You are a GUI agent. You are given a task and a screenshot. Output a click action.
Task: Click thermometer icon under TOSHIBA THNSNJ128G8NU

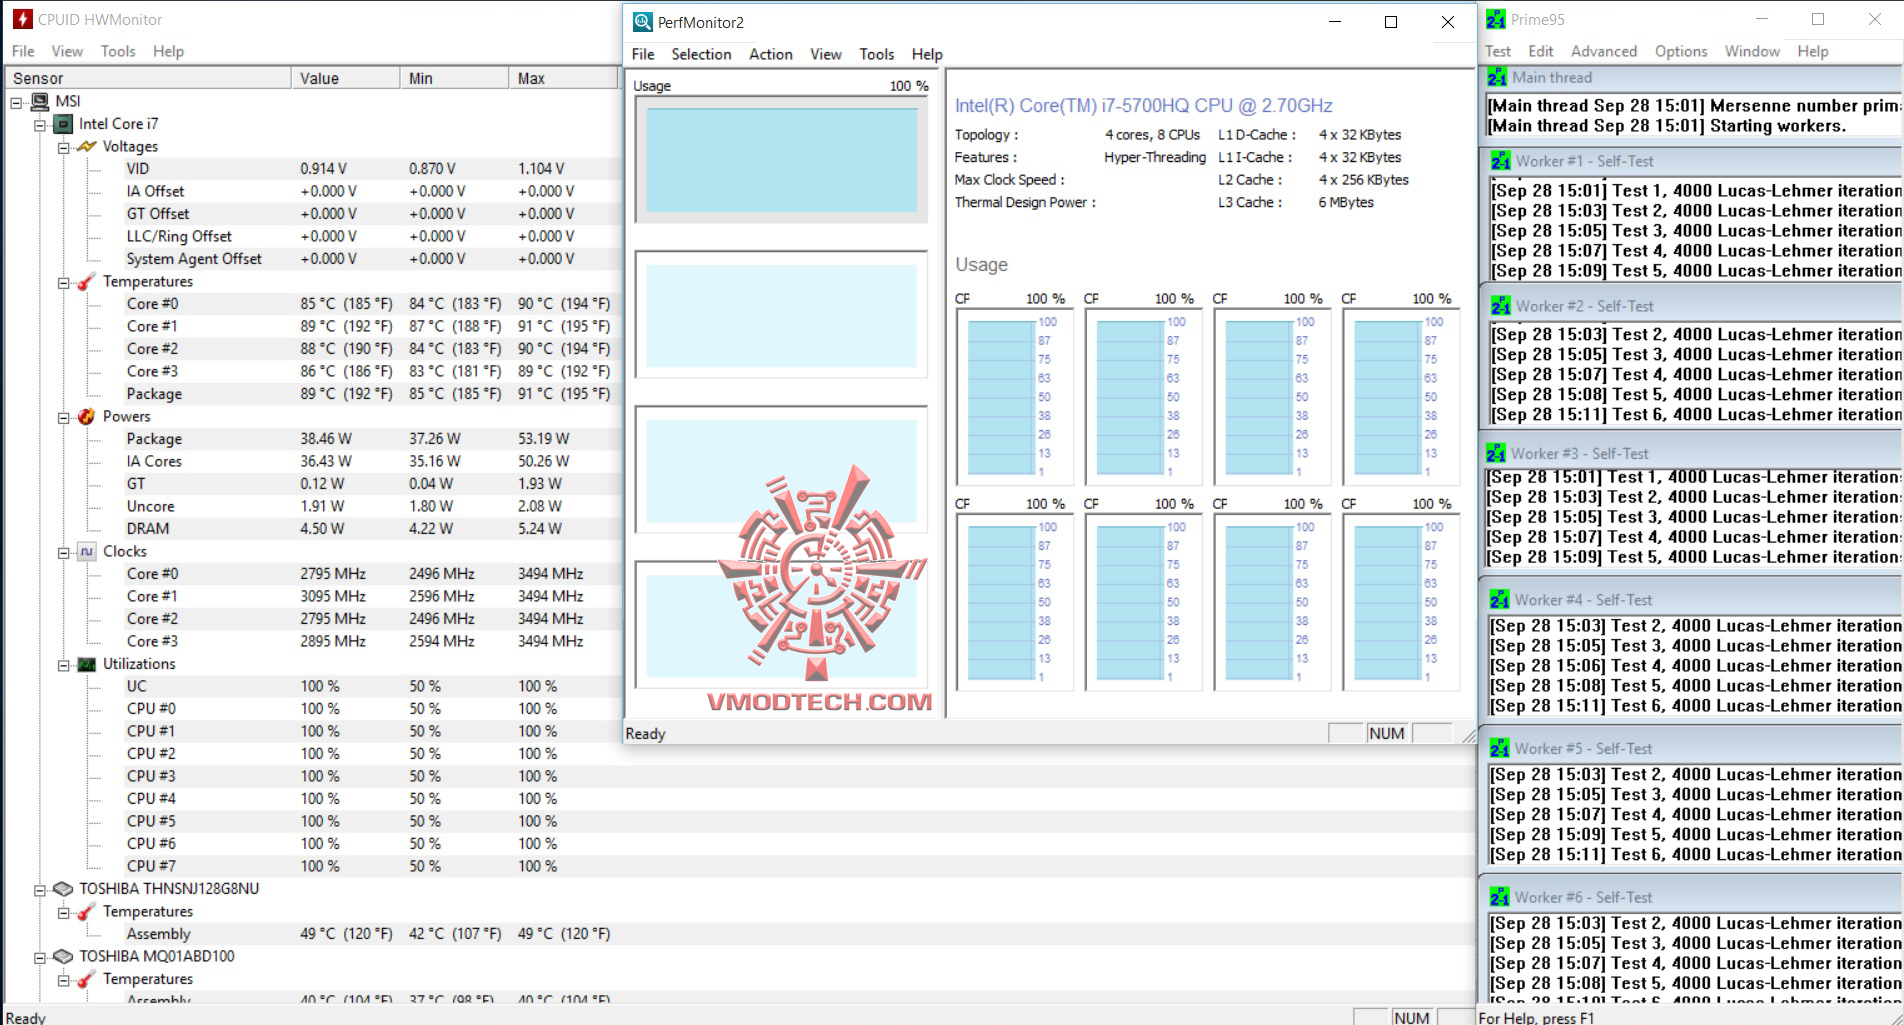click(87, 911)
